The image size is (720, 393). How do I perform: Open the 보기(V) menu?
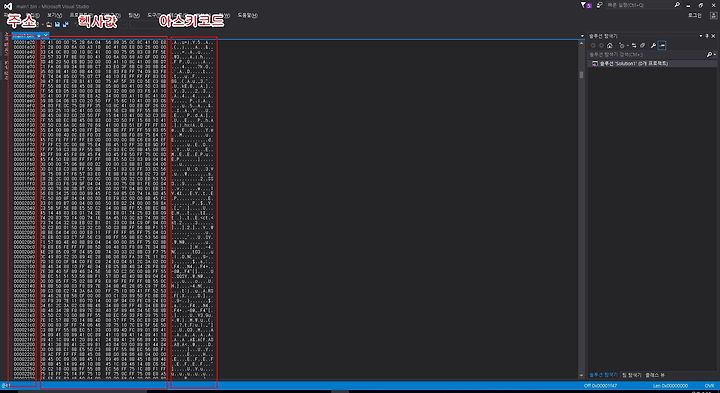click(x=54, y=15)
